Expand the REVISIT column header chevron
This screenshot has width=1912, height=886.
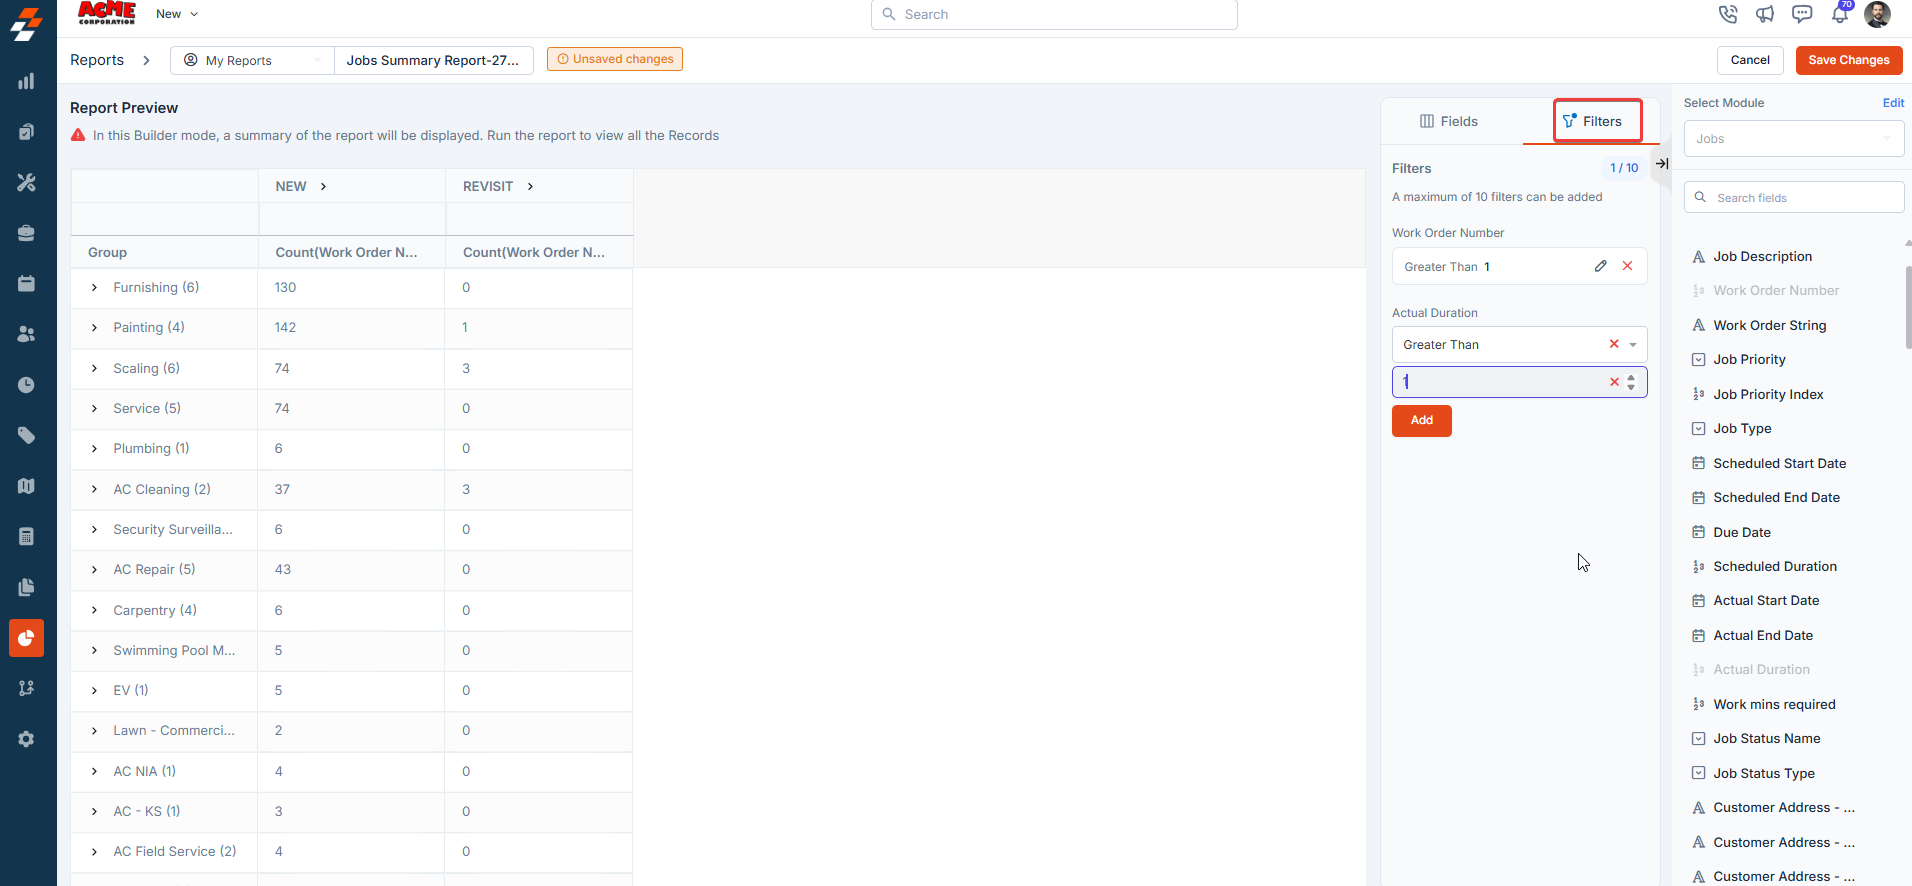(530, 187)
